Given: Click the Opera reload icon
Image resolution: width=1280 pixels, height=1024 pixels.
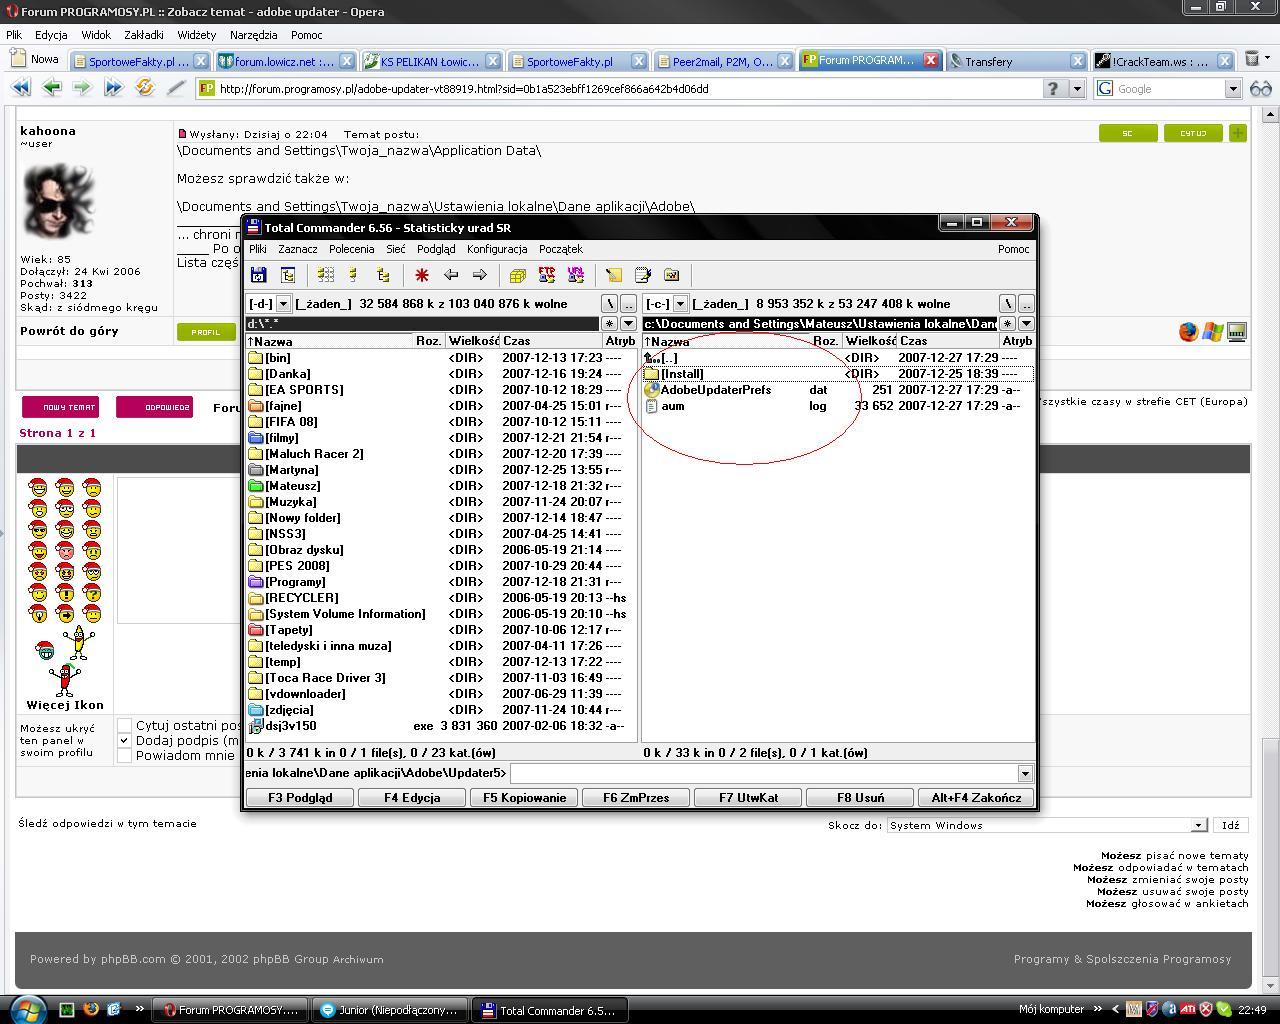Looking at the screenshot, I should [145, 88].
